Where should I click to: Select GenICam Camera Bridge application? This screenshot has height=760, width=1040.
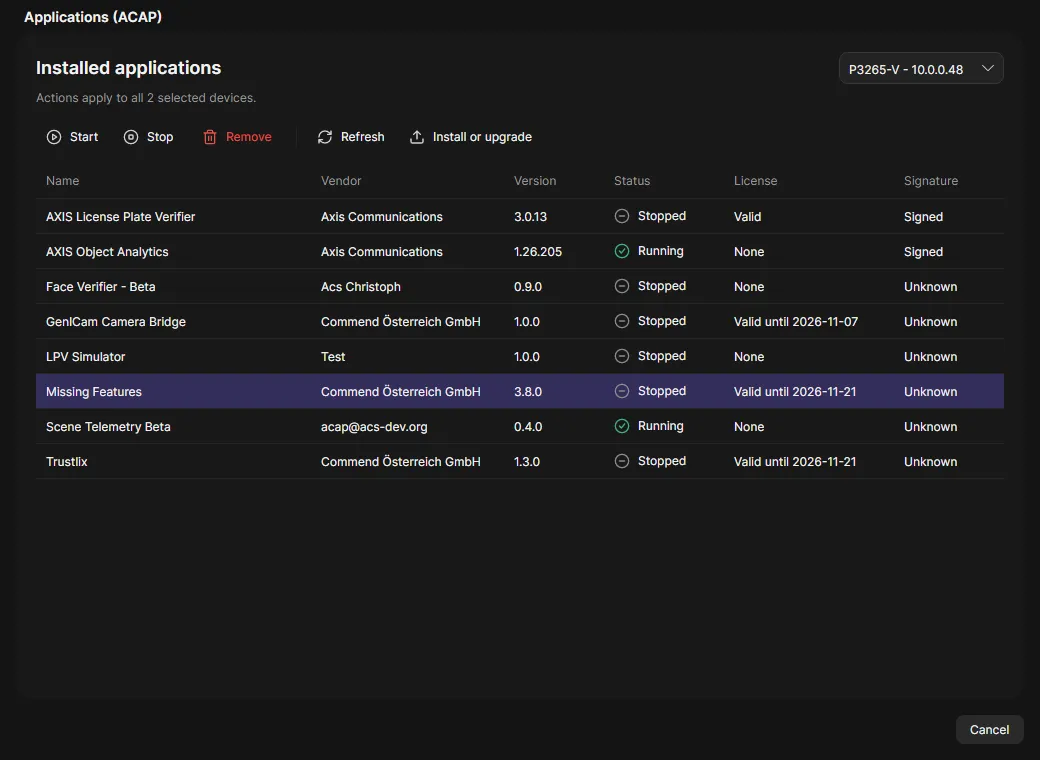tap(519, 322)
